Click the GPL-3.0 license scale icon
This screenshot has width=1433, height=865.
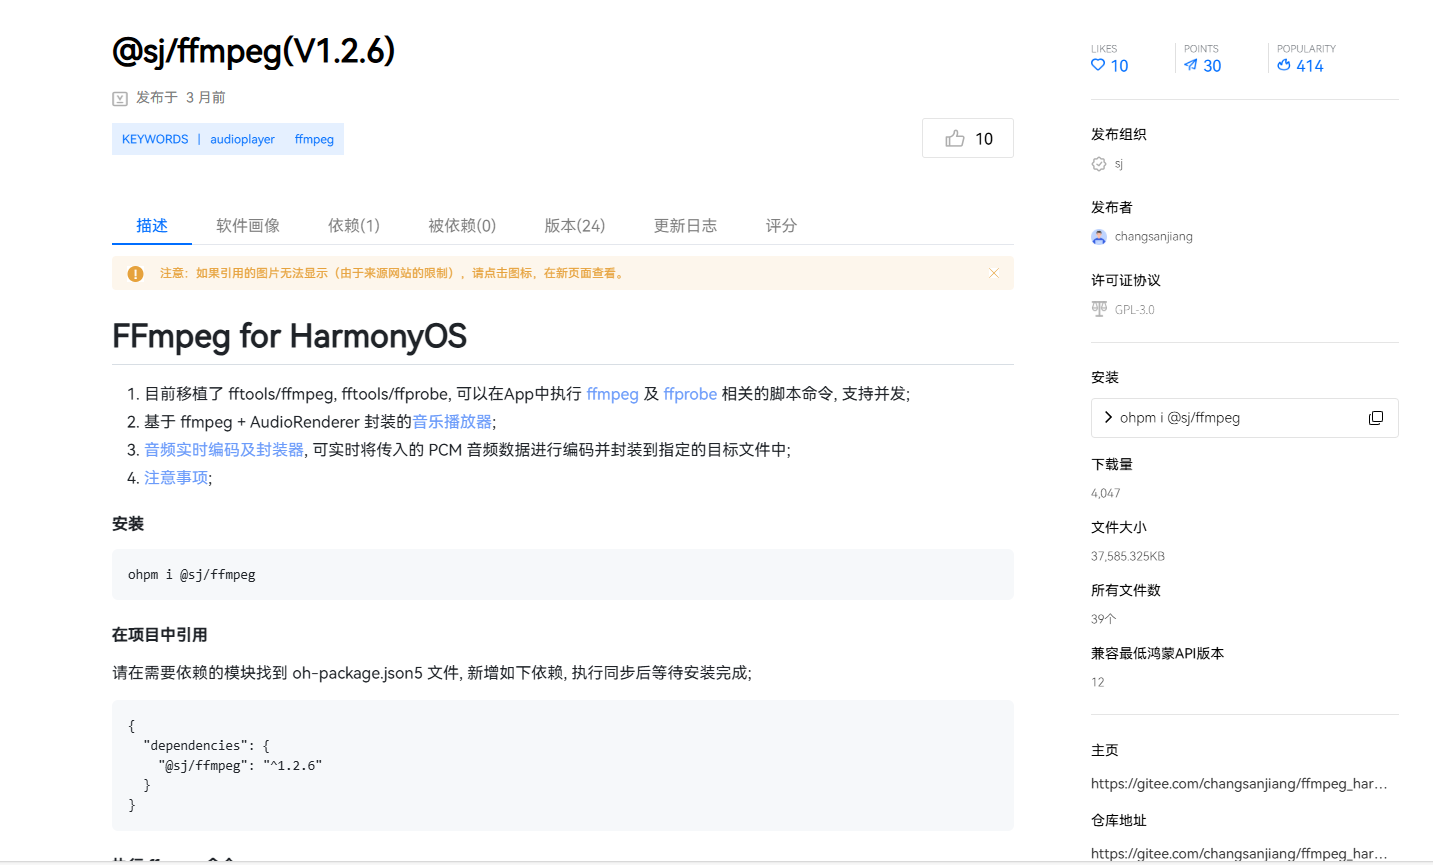pos(1099,309)
